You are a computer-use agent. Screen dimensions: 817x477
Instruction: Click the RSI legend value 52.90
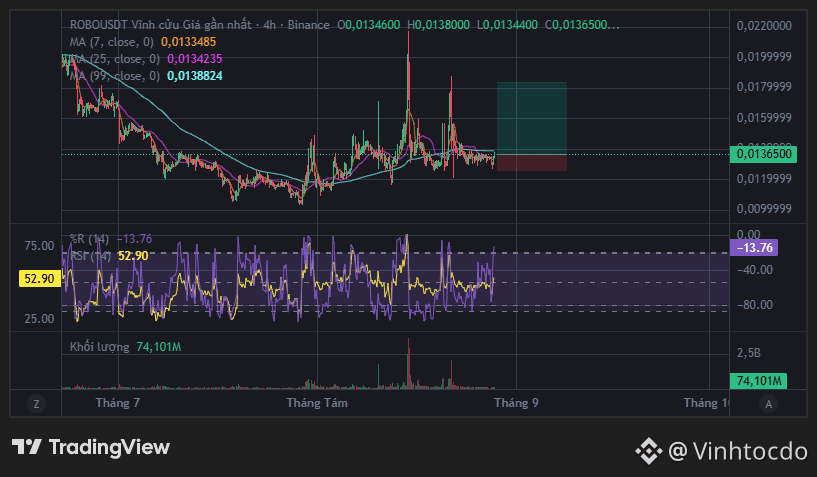pos(133,255)
